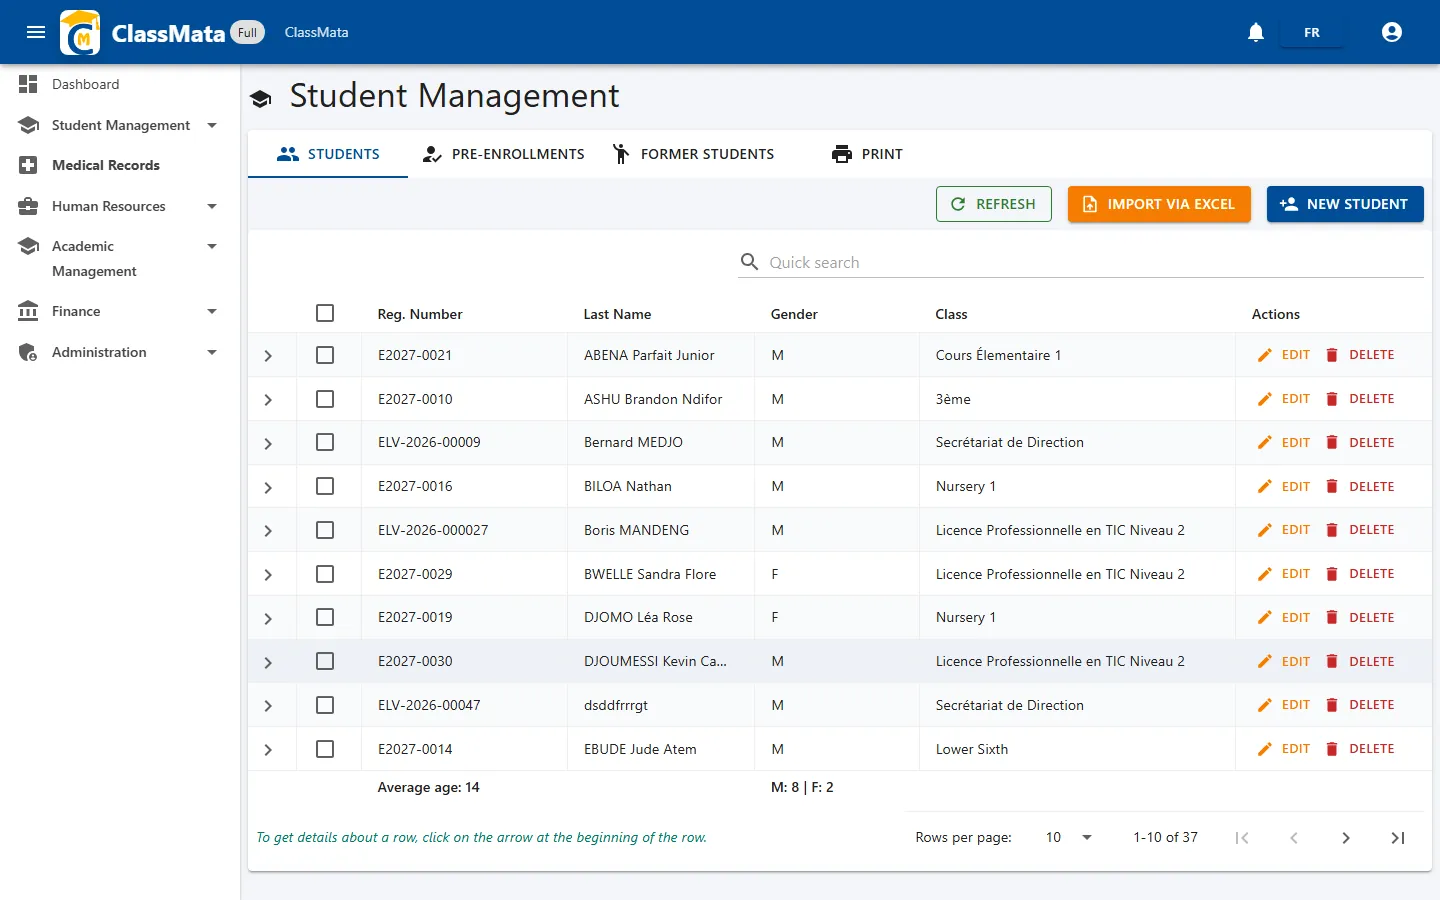Click the trash icon for BILOA Nathan row
1440x900 pixels.
[1332, 486]
